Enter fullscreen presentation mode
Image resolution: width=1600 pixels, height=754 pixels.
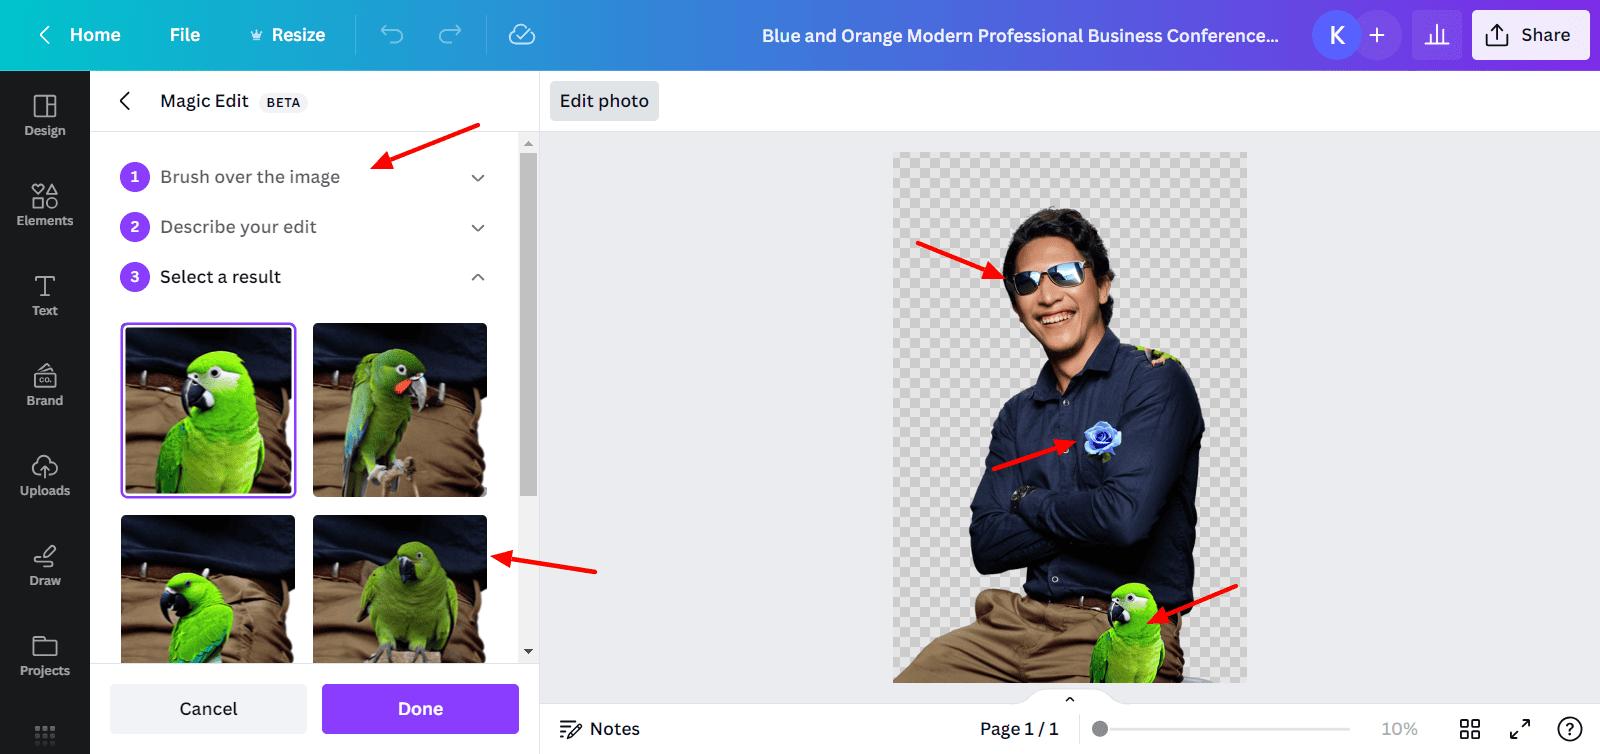pos(1520,729)
